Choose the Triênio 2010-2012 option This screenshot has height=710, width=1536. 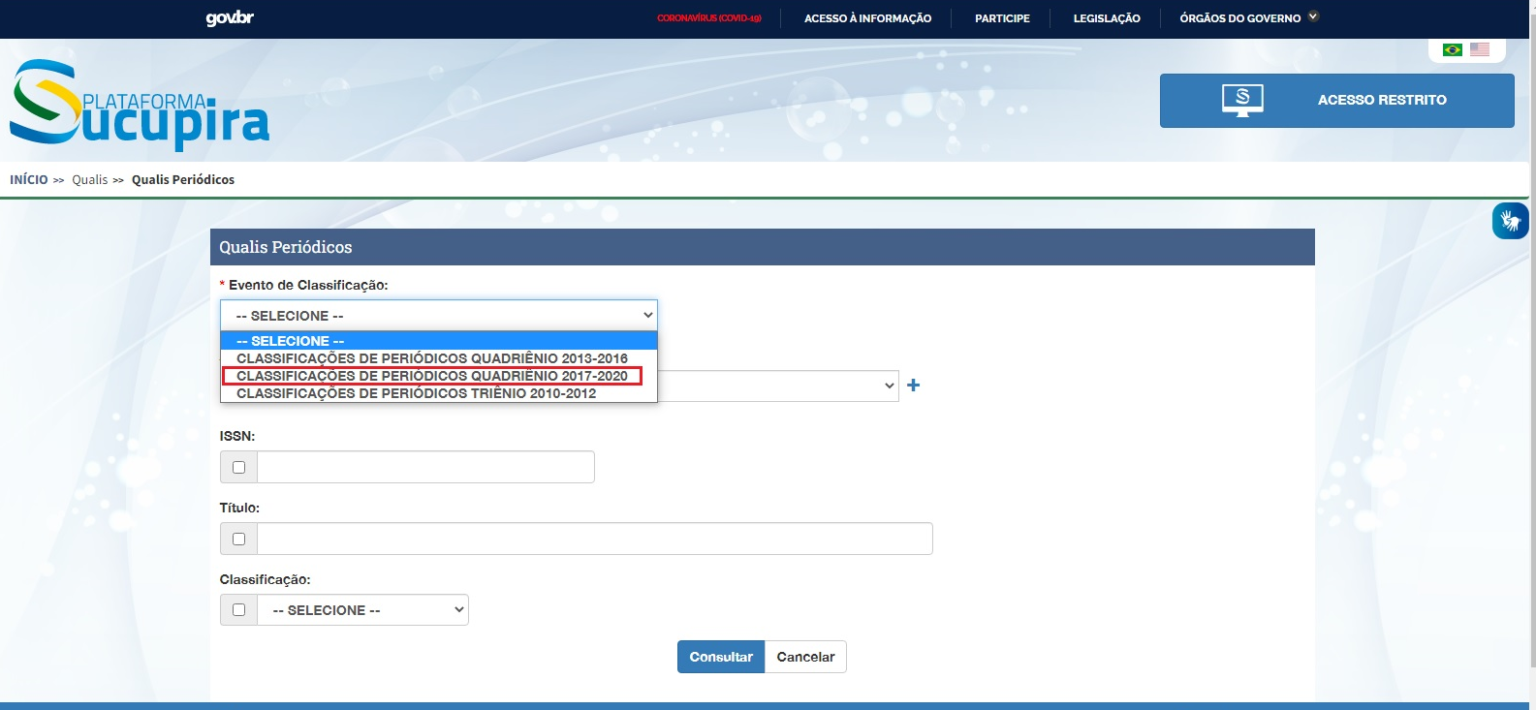(416, 394)
